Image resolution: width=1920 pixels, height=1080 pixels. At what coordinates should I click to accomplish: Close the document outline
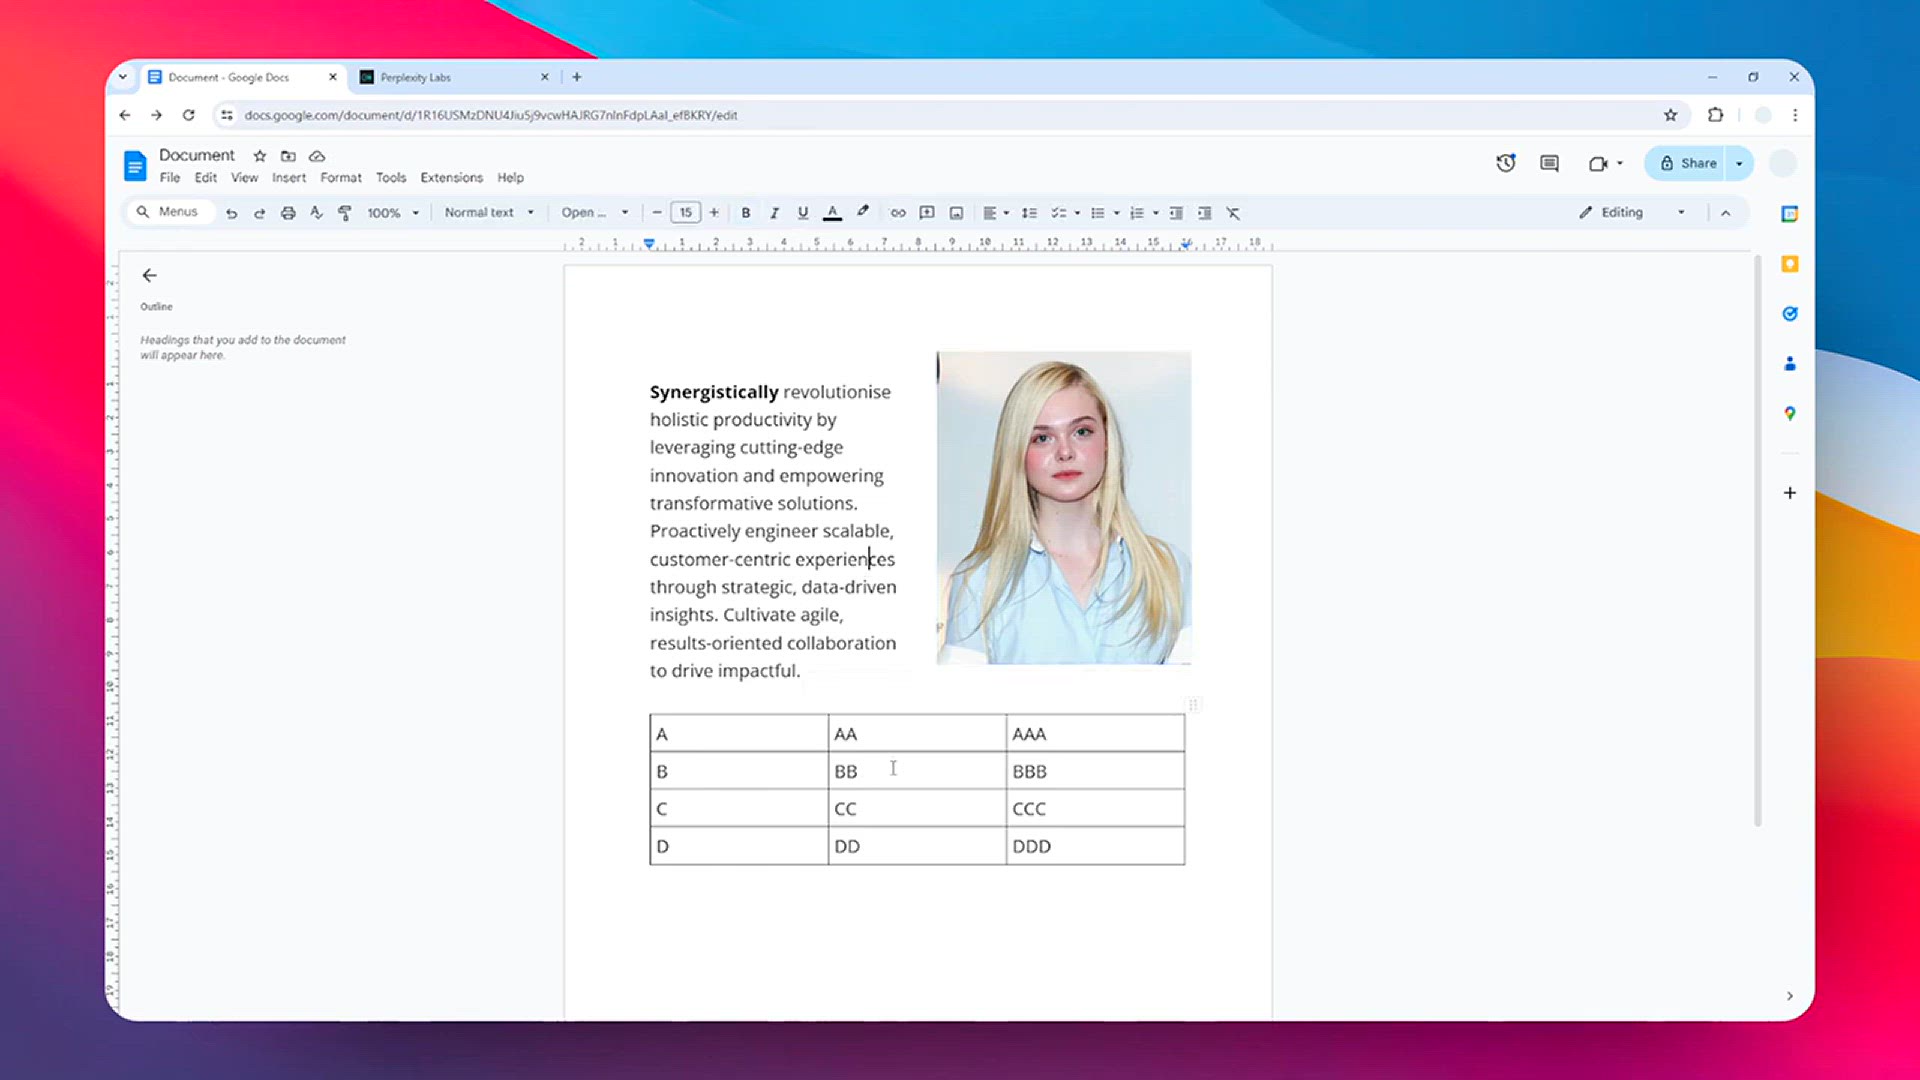[150, 275]
